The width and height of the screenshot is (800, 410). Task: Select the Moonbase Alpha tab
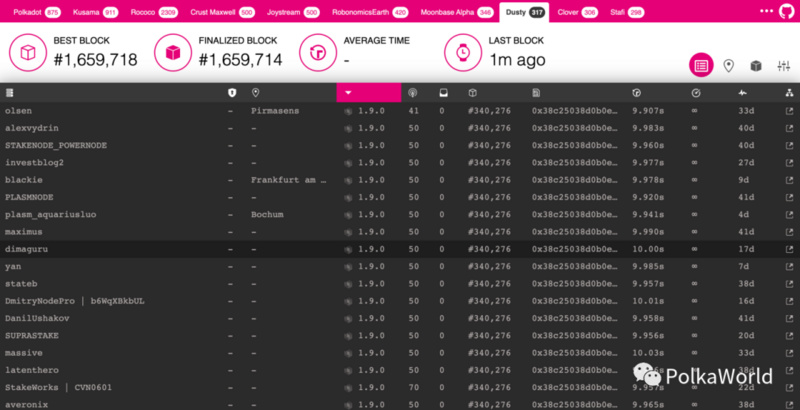point(457,12)
